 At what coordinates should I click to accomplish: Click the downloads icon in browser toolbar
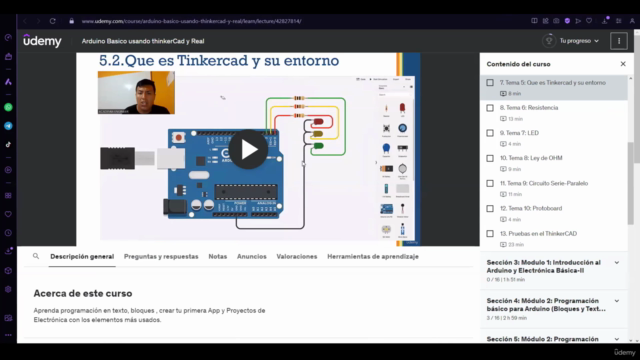click(605, 21)
